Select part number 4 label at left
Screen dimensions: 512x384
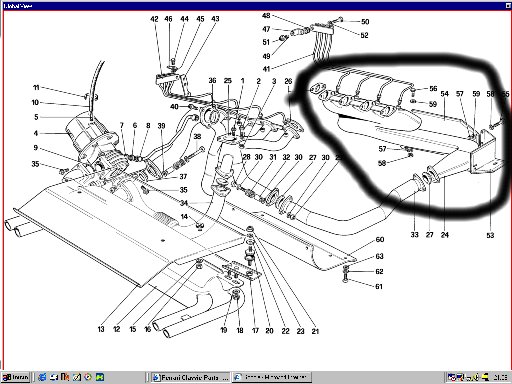coord(36,133)
